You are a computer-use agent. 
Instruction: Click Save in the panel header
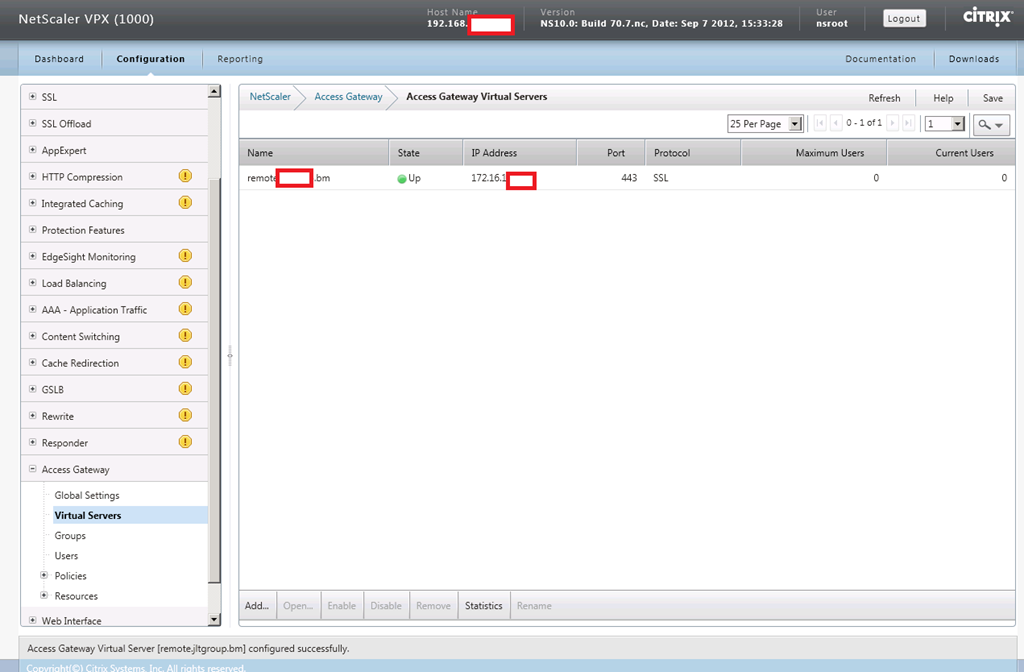coord(993,98)
